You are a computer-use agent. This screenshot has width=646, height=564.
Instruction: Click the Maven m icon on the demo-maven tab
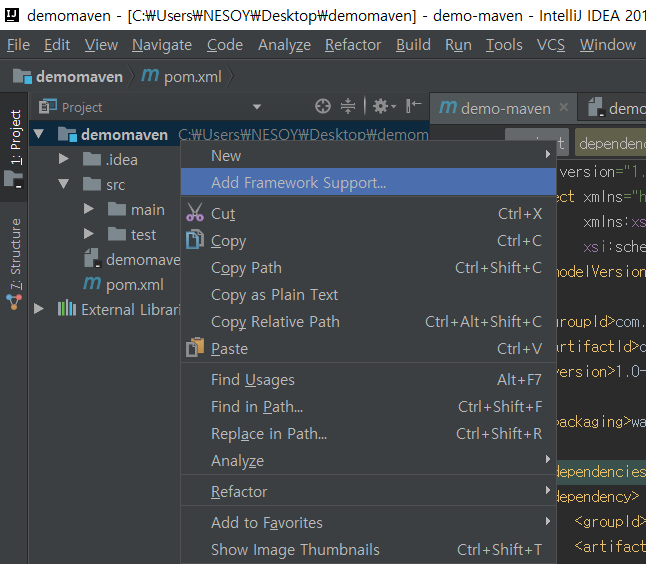(x=448, y=108)
